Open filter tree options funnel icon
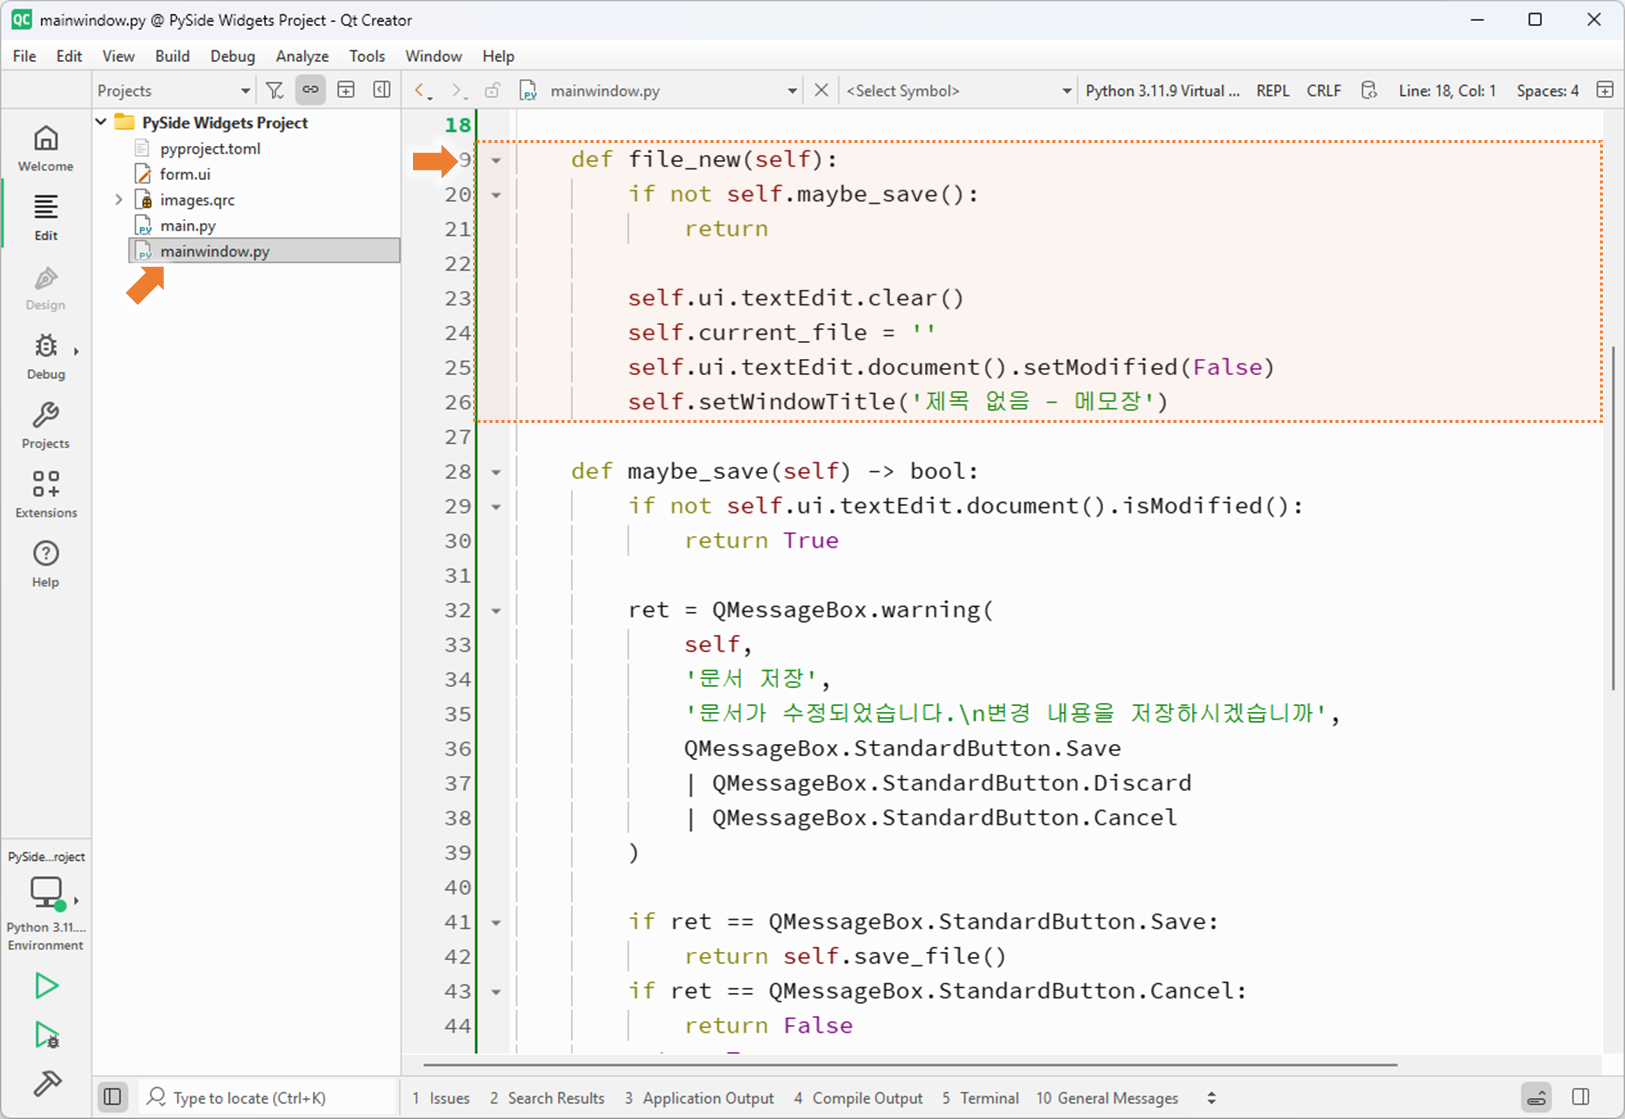1625x1119 pixels. pos(275,90)
